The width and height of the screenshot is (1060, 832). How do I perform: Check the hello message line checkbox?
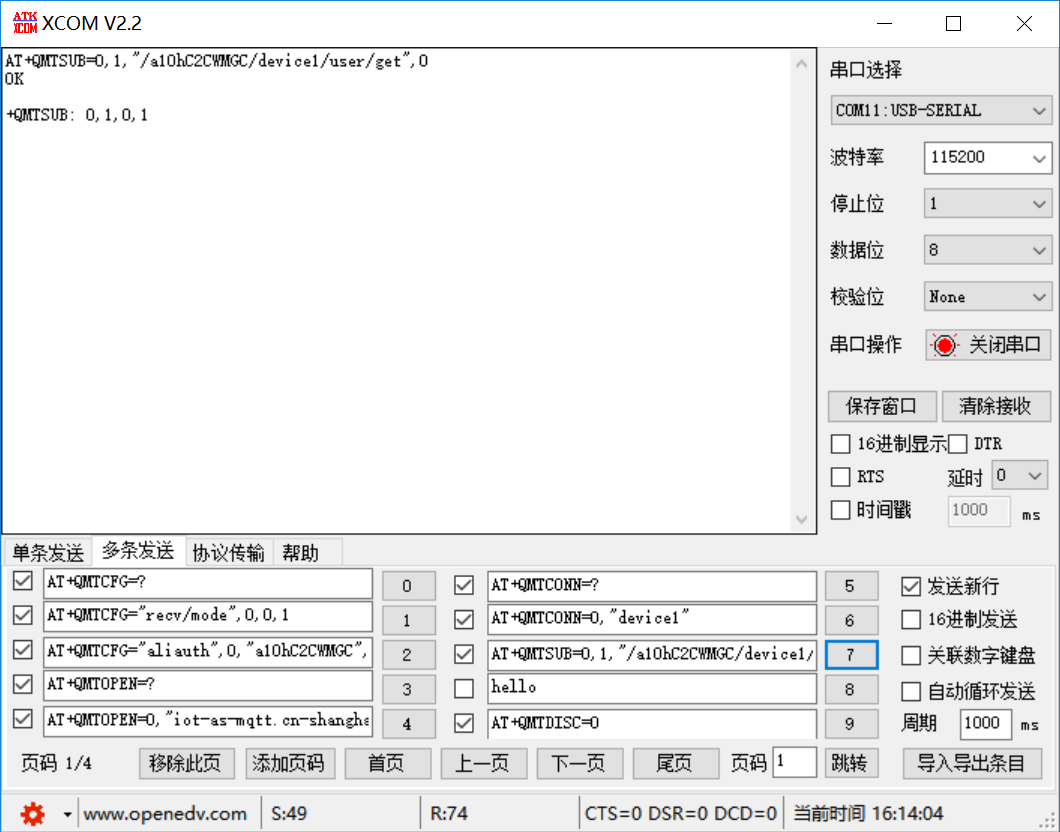click(463, 687)
